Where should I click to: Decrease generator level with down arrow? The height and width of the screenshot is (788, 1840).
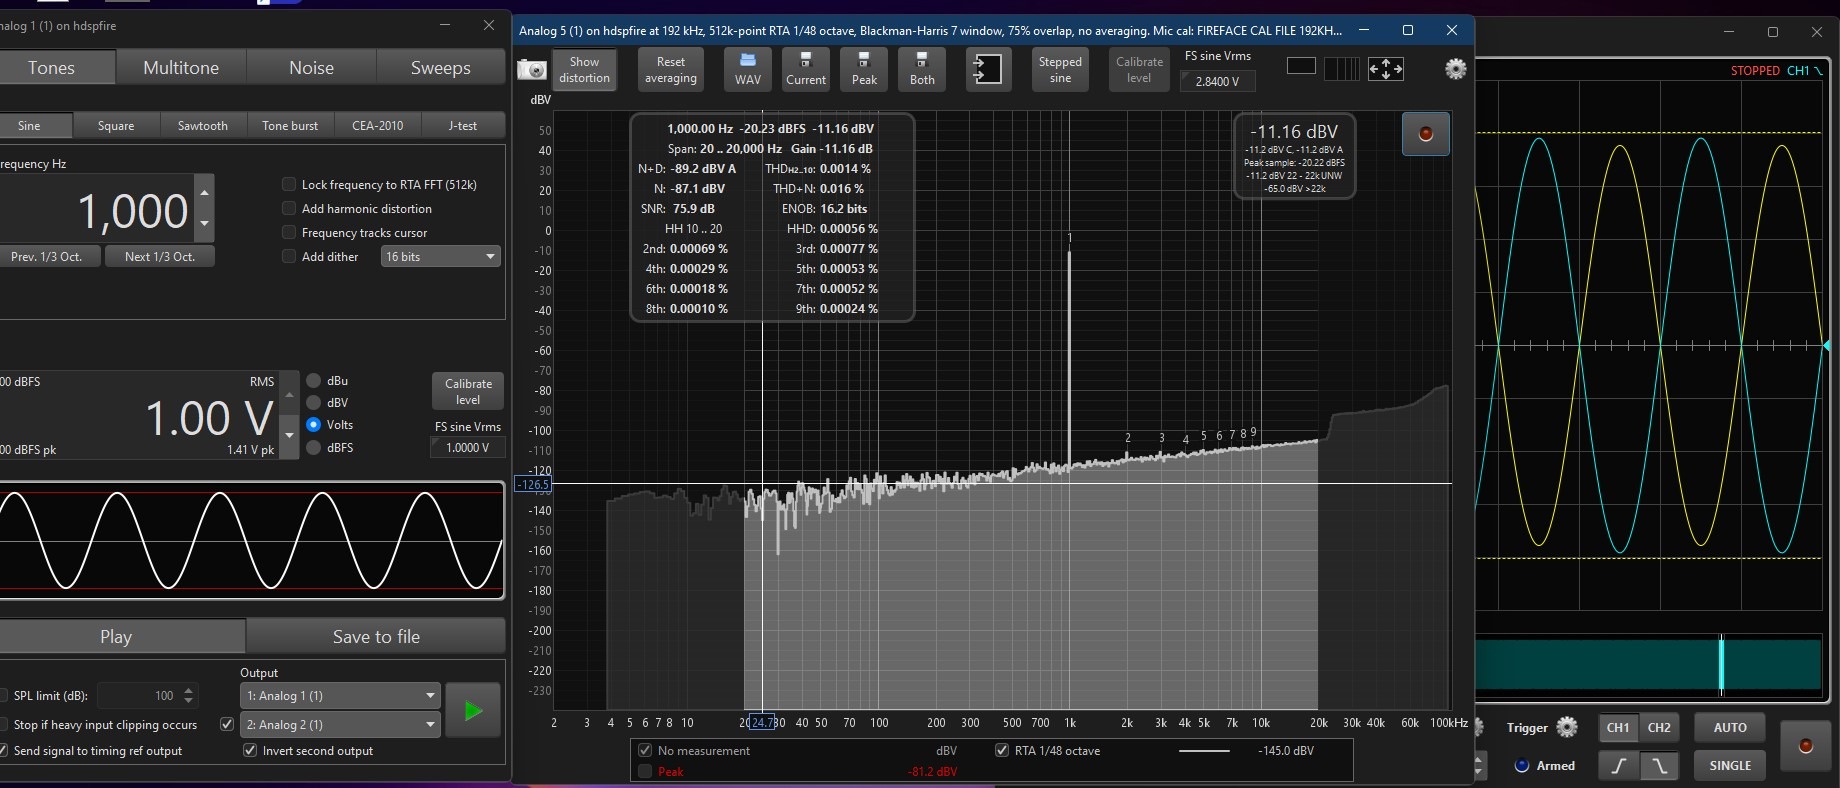point(289,435)
